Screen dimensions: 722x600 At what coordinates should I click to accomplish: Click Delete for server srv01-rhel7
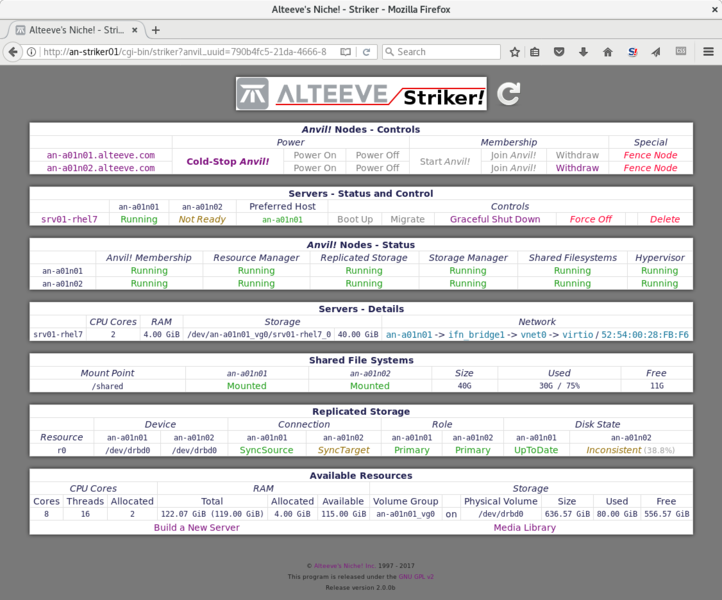point(664,219)
